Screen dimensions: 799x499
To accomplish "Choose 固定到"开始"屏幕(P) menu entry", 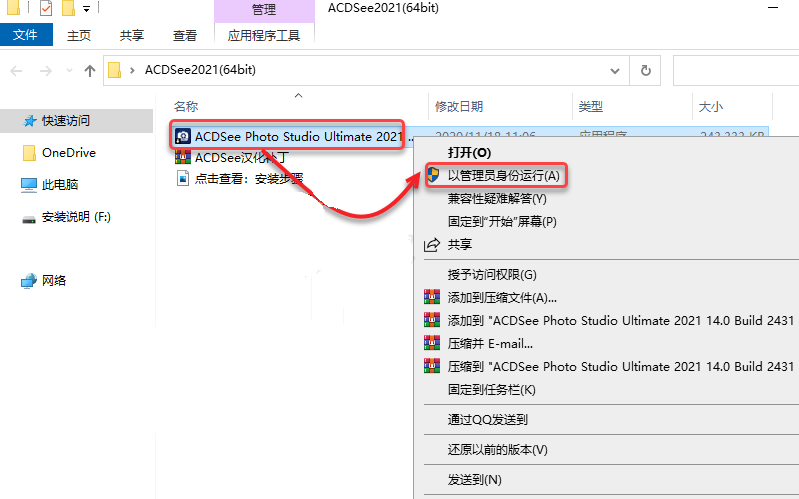I will [502, 221].
